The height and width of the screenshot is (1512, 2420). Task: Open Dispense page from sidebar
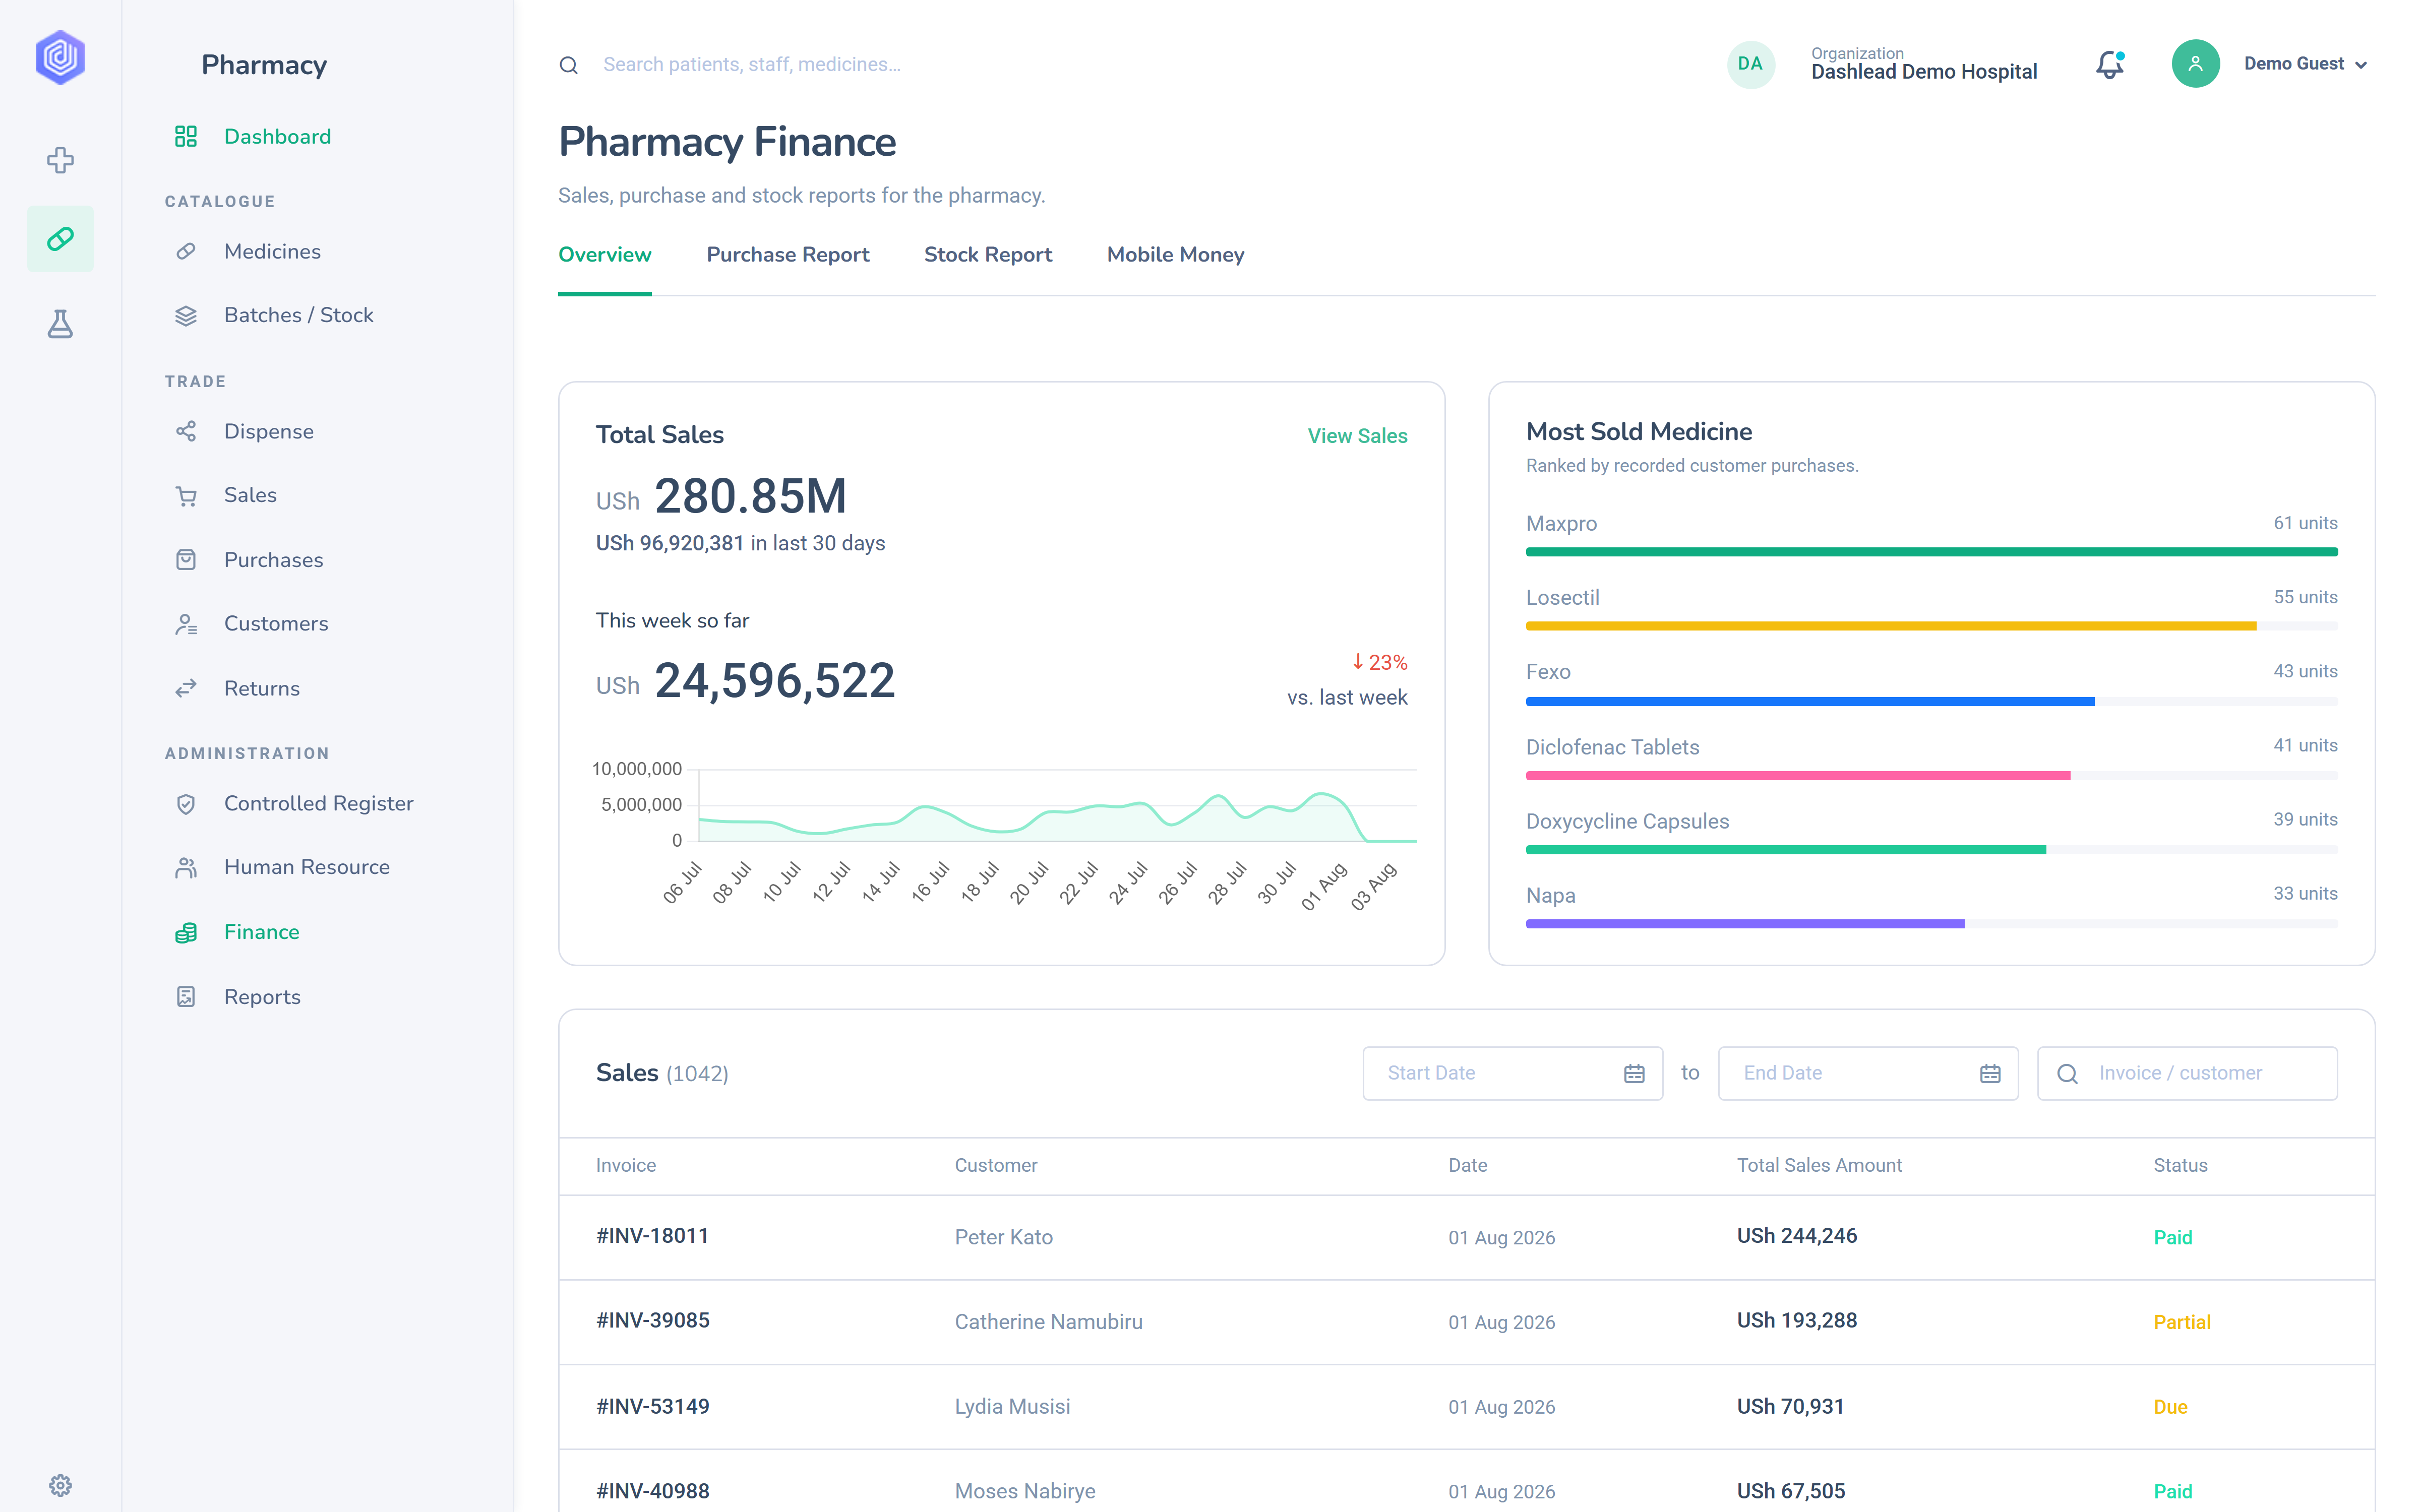(269, 431)
